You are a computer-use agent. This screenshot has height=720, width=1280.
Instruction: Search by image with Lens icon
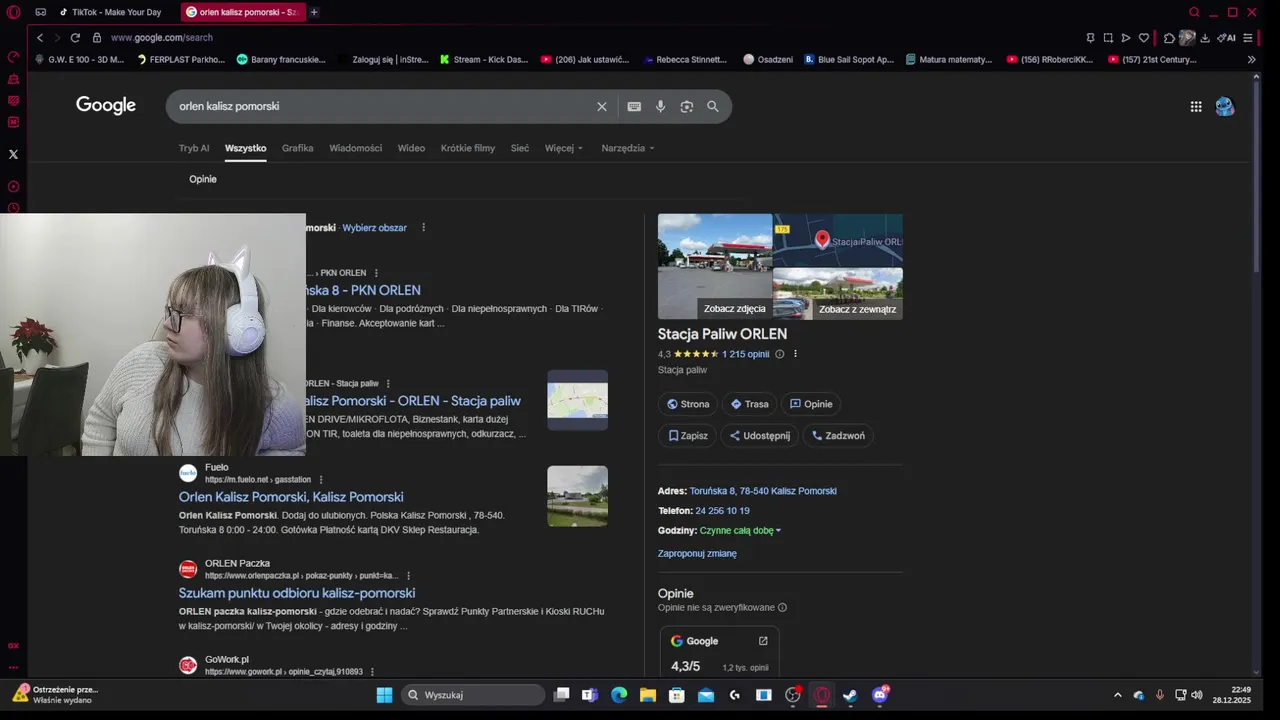coord(686,106)
